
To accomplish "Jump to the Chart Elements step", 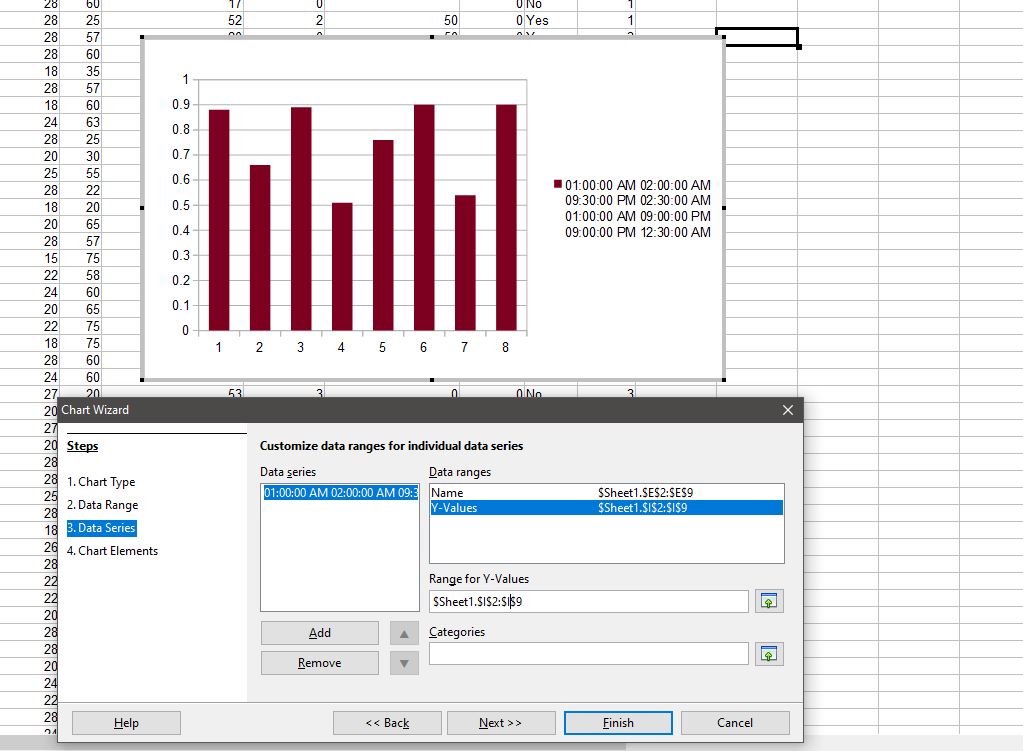I will tap(112, 551).
